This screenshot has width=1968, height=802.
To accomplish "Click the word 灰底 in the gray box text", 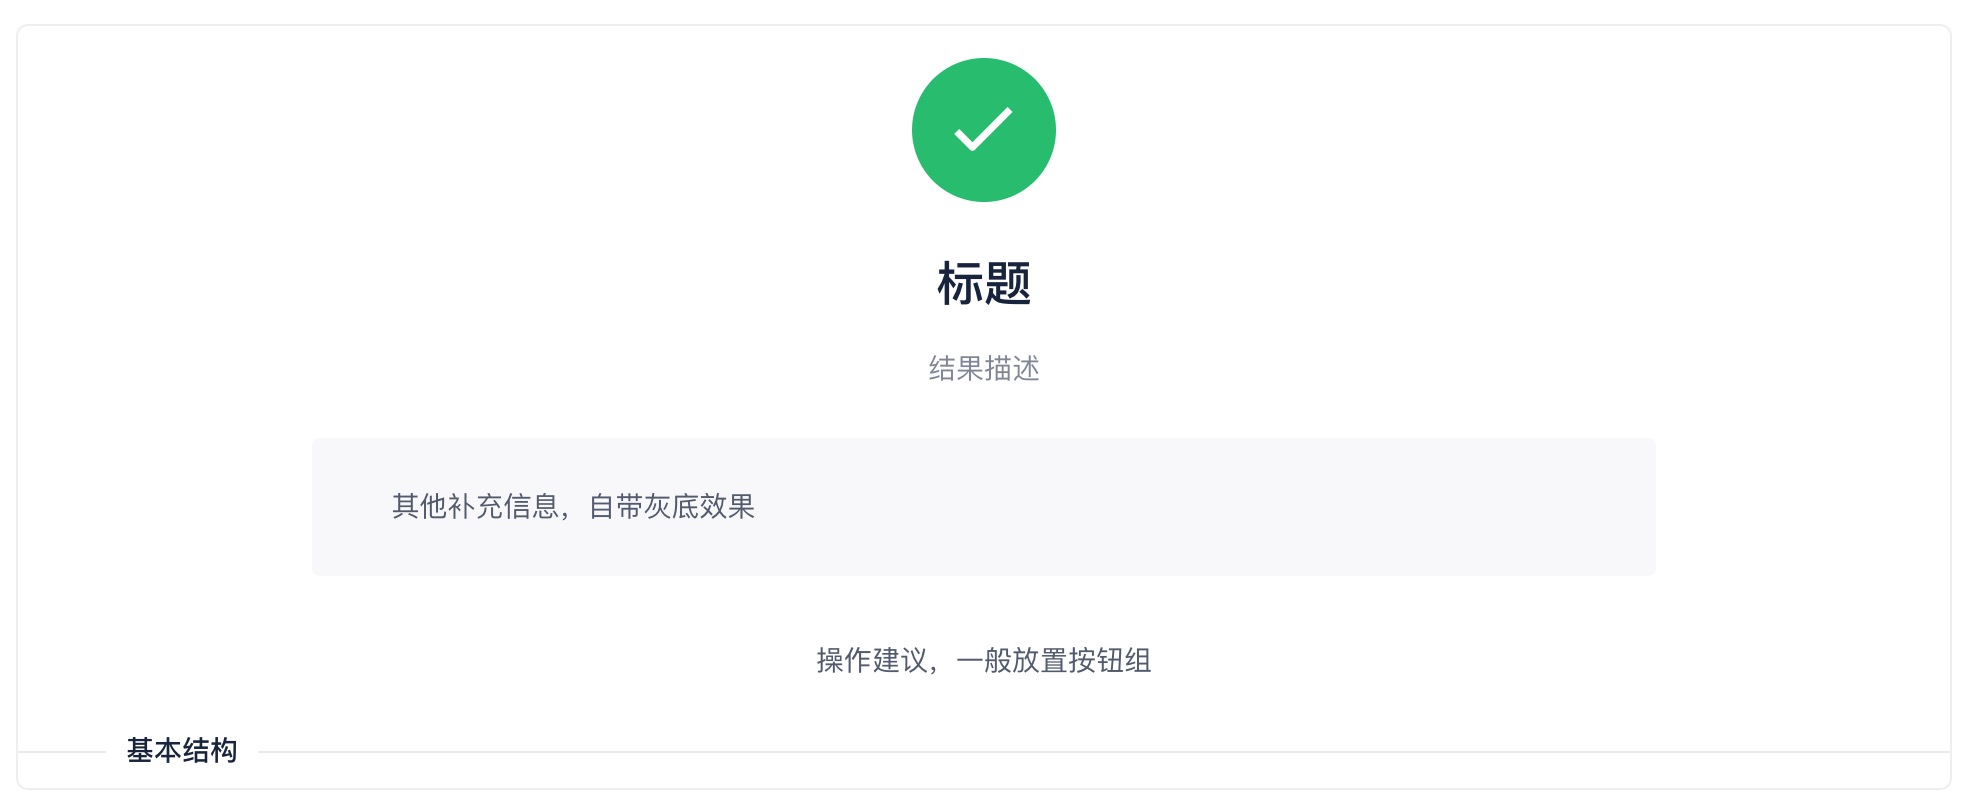I will point(686,507).
